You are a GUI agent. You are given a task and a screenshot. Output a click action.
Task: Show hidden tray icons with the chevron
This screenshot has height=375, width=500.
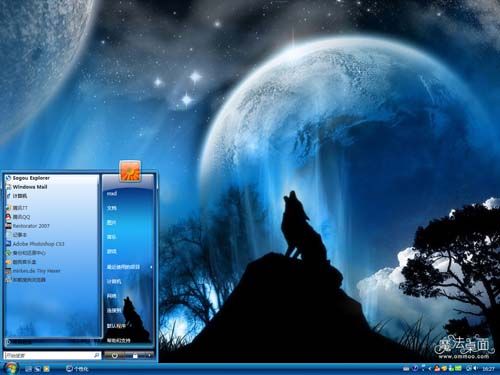click(430, 369)
